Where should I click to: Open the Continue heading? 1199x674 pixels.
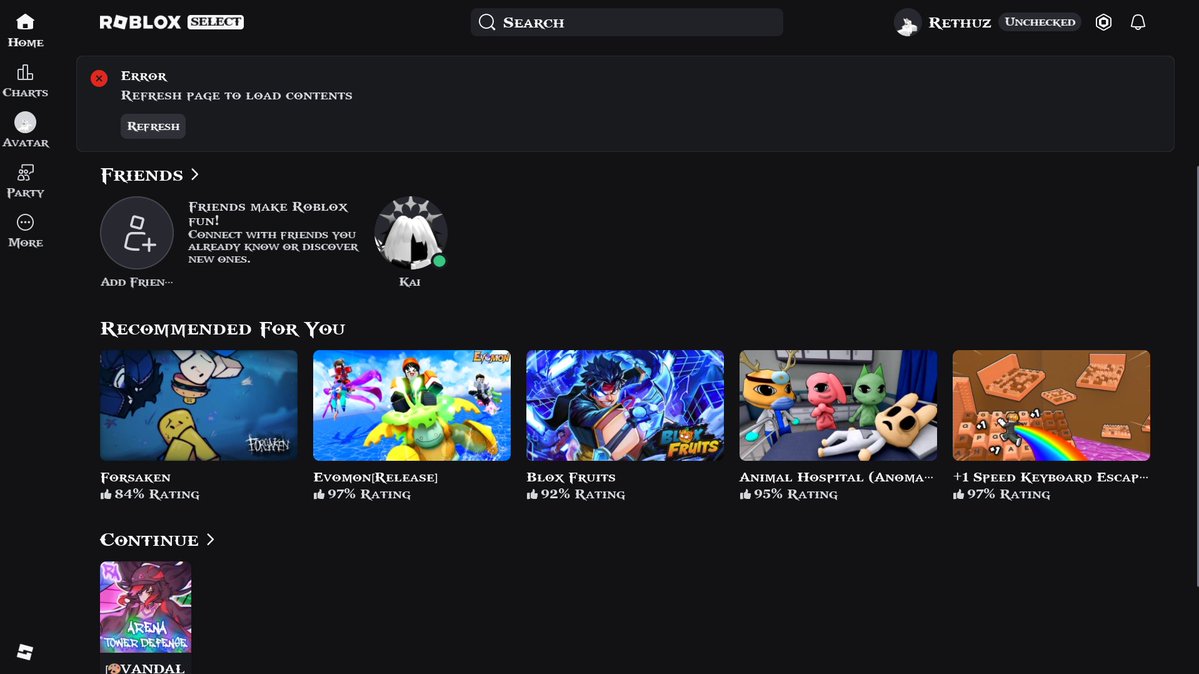(x=149, y=540)
